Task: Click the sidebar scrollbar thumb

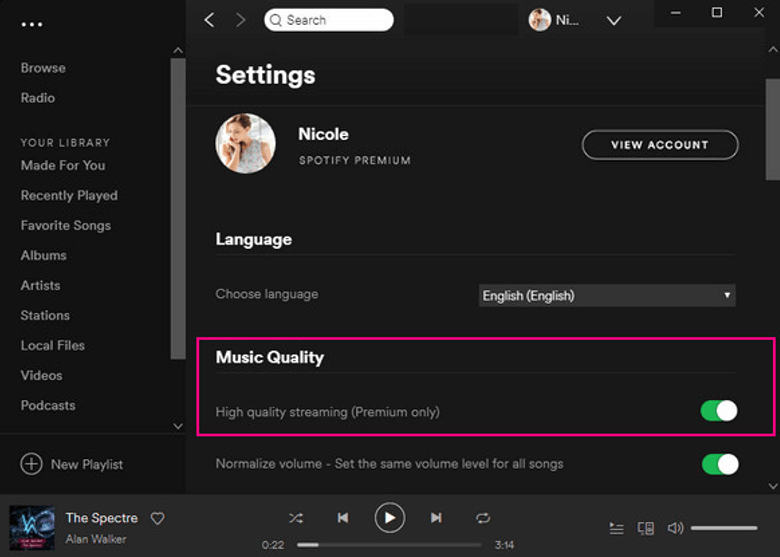Action: [178, 208]
